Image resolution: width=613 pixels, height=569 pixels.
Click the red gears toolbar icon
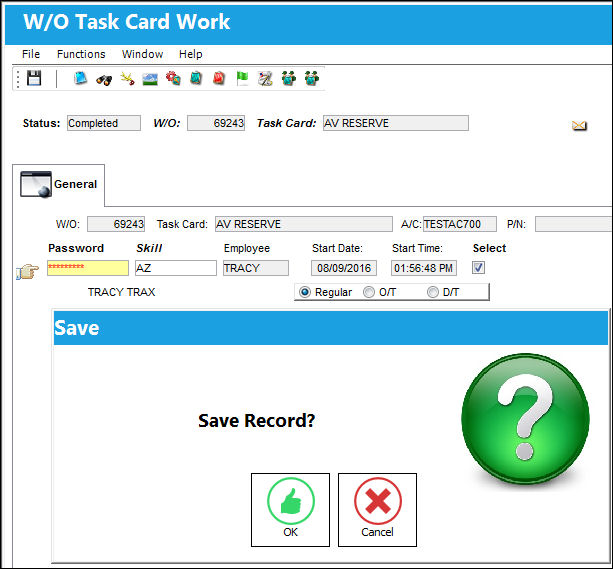[x=173, y=79]
